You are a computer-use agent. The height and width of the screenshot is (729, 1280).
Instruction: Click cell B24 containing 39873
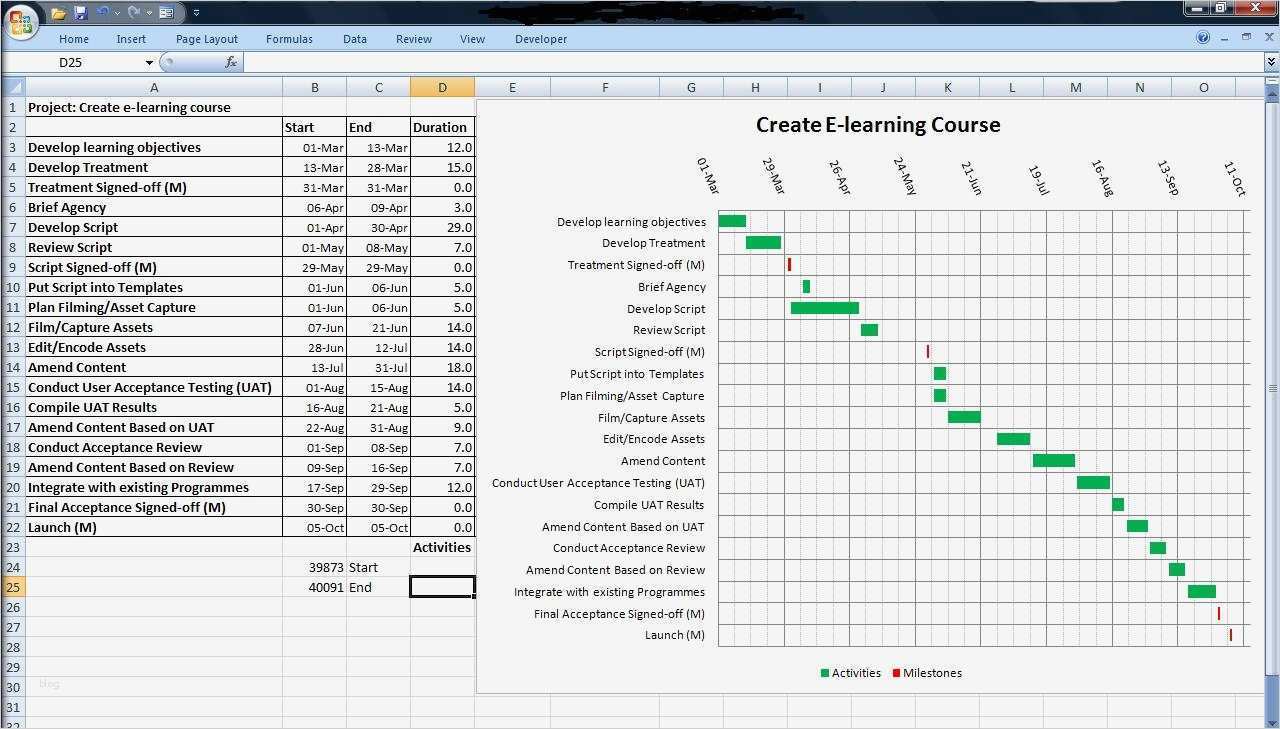click(315, 567)
